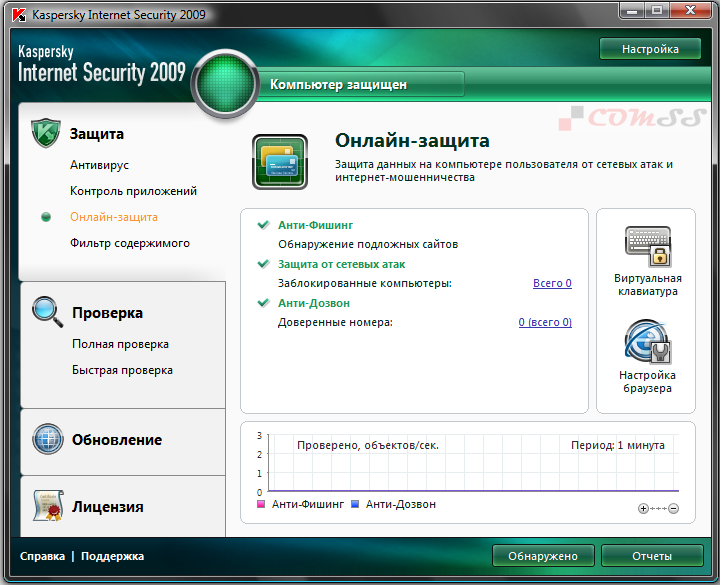Click the checkmark next to Анти-Дозвон
The width and height of the screenshot is (720, 585).
pos(264,303)
